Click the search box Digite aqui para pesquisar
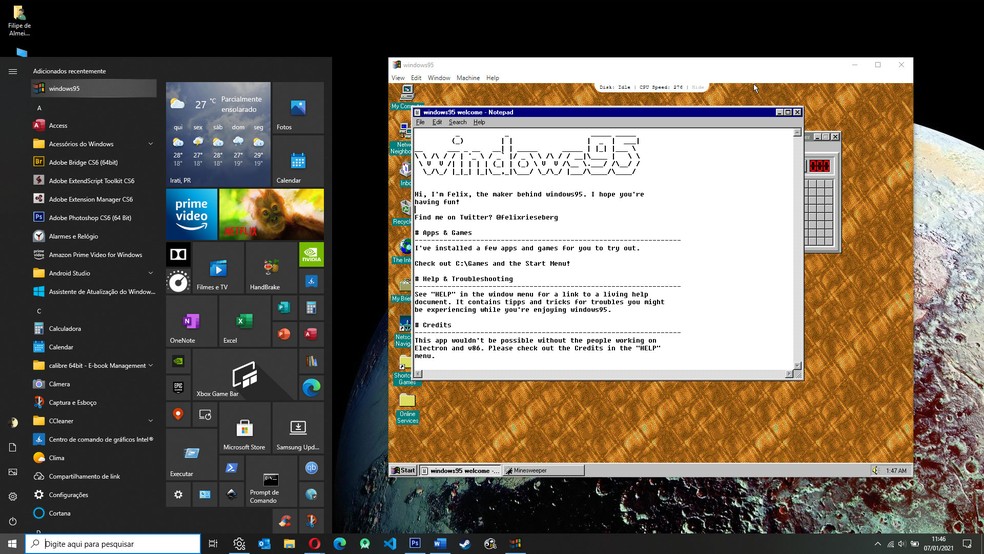Screen dimensions: 984x554 [113, 543]
